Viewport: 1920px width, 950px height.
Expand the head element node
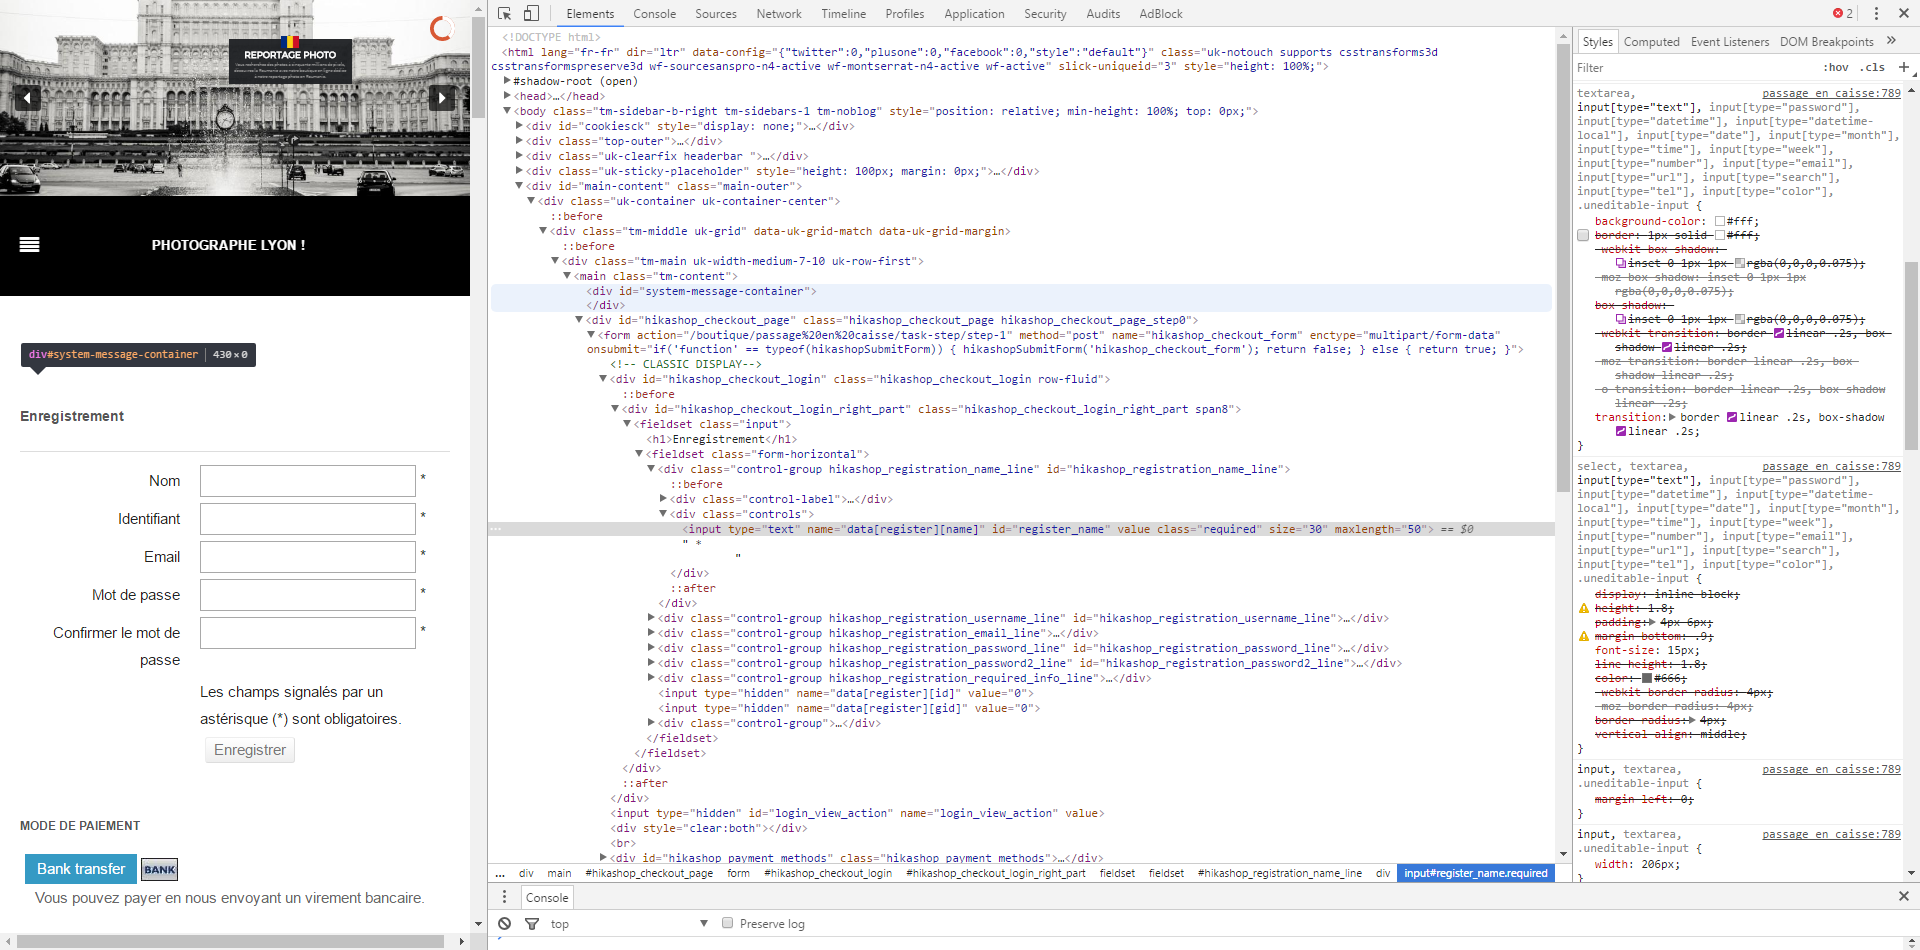(507, 96)
